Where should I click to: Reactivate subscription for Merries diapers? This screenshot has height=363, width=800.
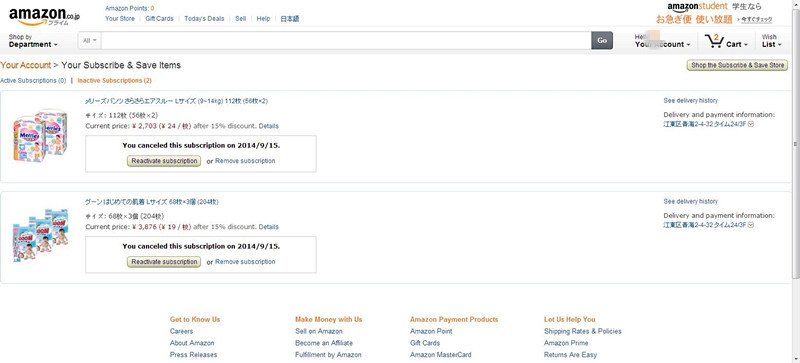click(x=163, y=161)
